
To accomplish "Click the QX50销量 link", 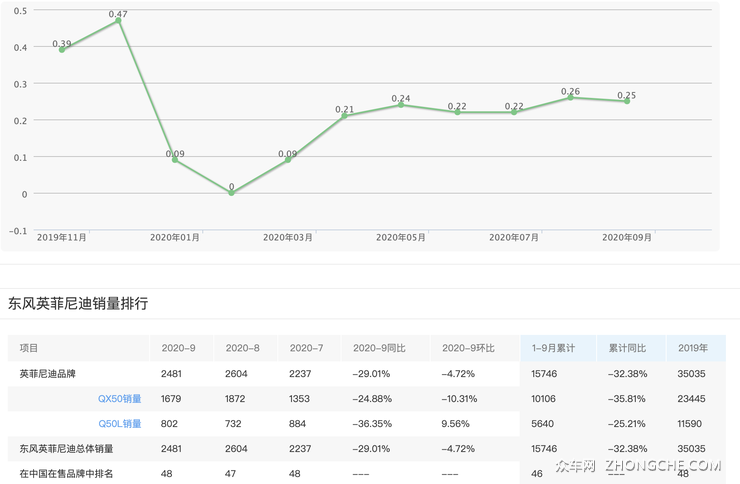I will (119, 398).
